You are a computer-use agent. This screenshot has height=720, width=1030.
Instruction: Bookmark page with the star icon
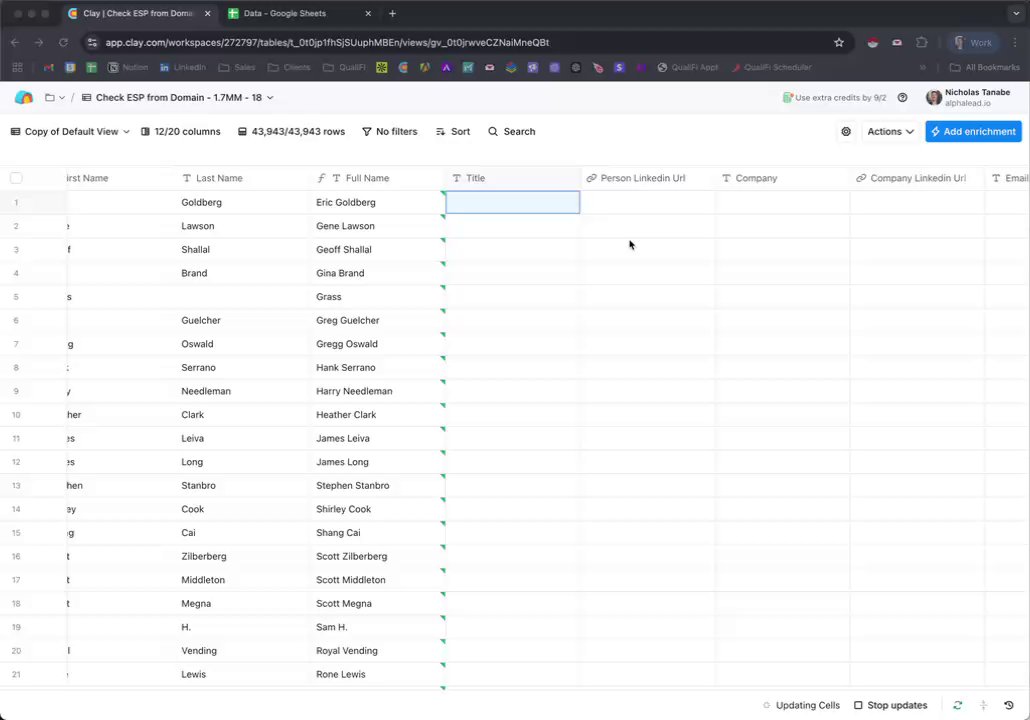pyautogui.click(x=839, y=42)
